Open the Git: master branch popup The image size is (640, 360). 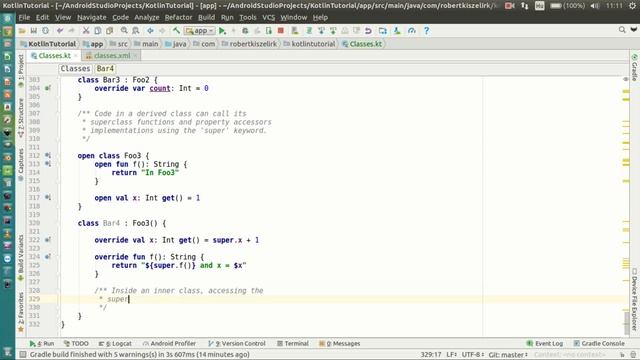click(508, 354)
